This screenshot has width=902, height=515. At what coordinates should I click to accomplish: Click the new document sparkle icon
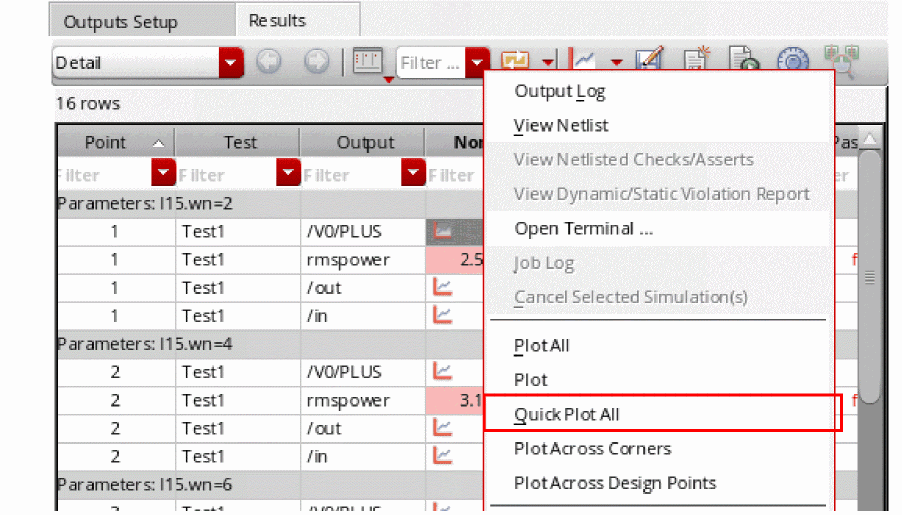pyautogui.click(x=697, y=59)
